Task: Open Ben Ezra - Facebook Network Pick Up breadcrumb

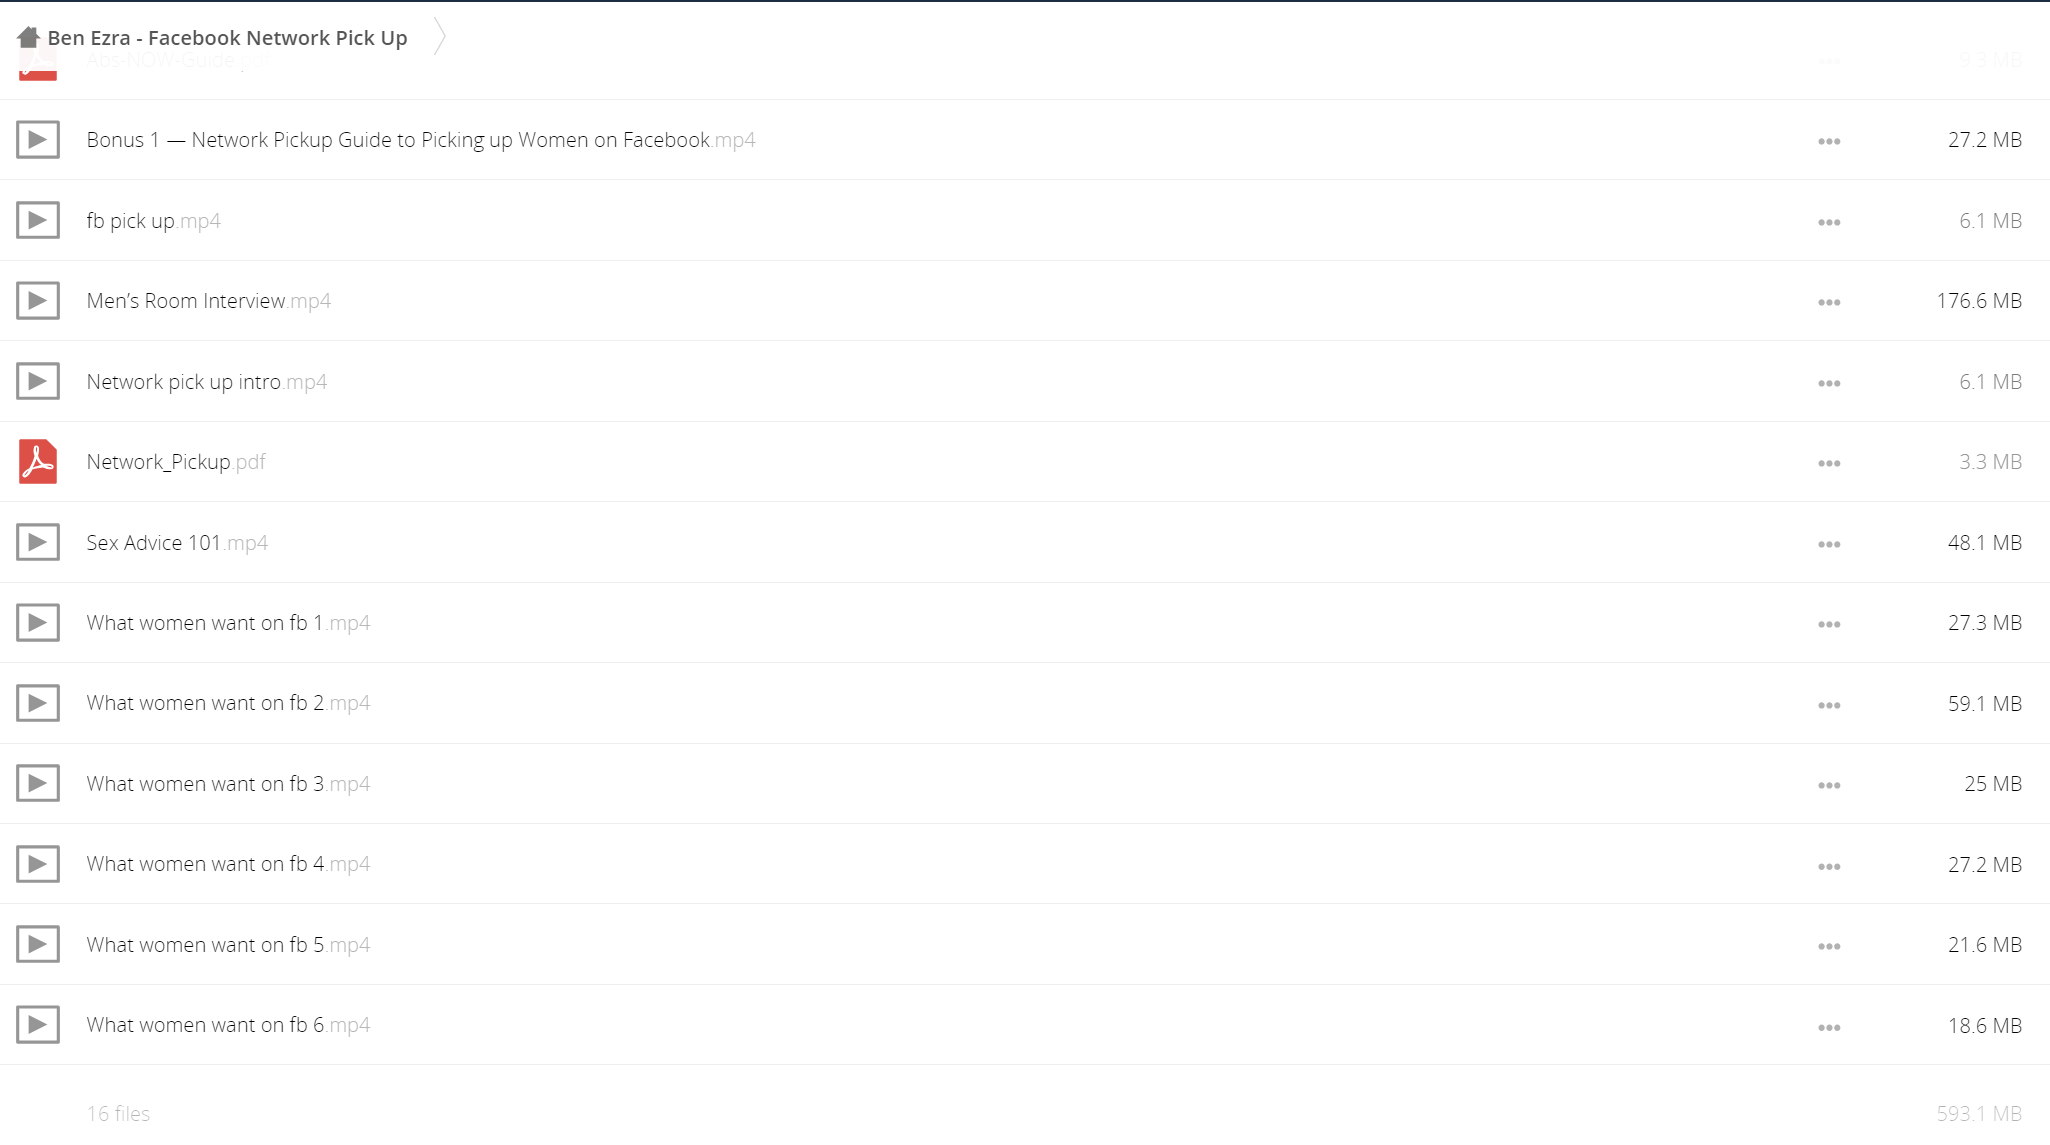Action: click(x=227, y=38)
